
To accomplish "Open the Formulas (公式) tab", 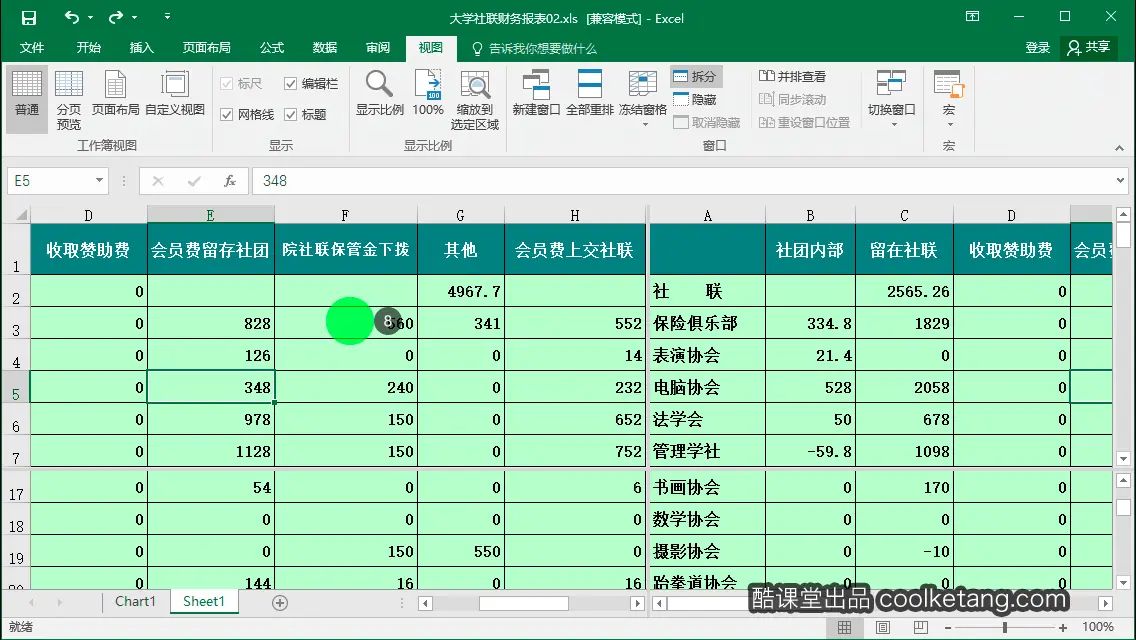I will (x=272, y=48).
